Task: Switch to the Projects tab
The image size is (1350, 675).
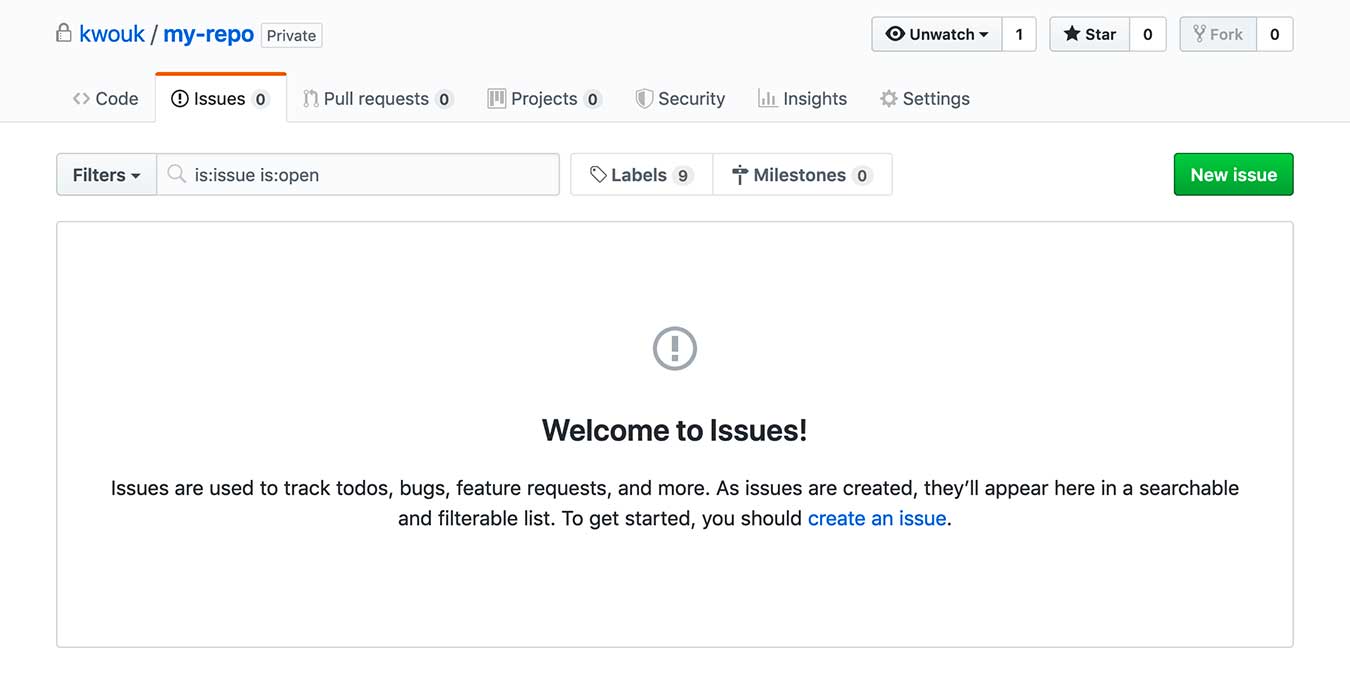Action: coord(544,98)
